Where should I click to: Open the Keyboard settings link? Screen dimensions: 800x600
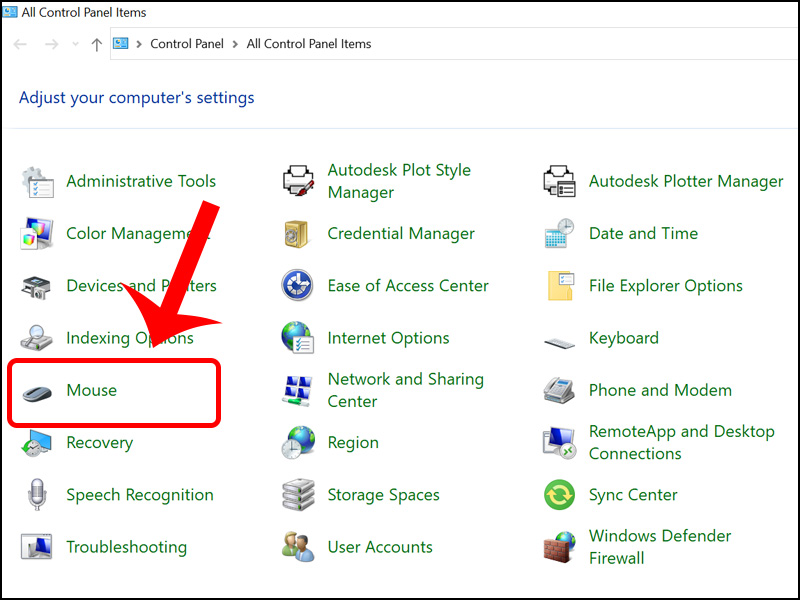tap(623, 338)
